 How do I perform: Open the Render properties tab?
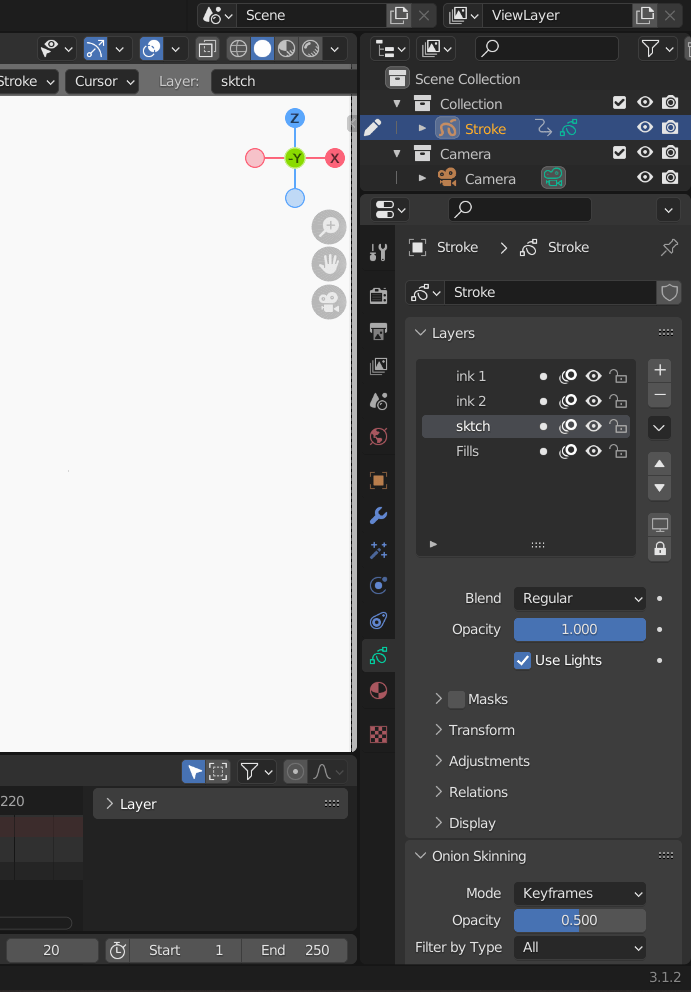(x=378, y=295)
